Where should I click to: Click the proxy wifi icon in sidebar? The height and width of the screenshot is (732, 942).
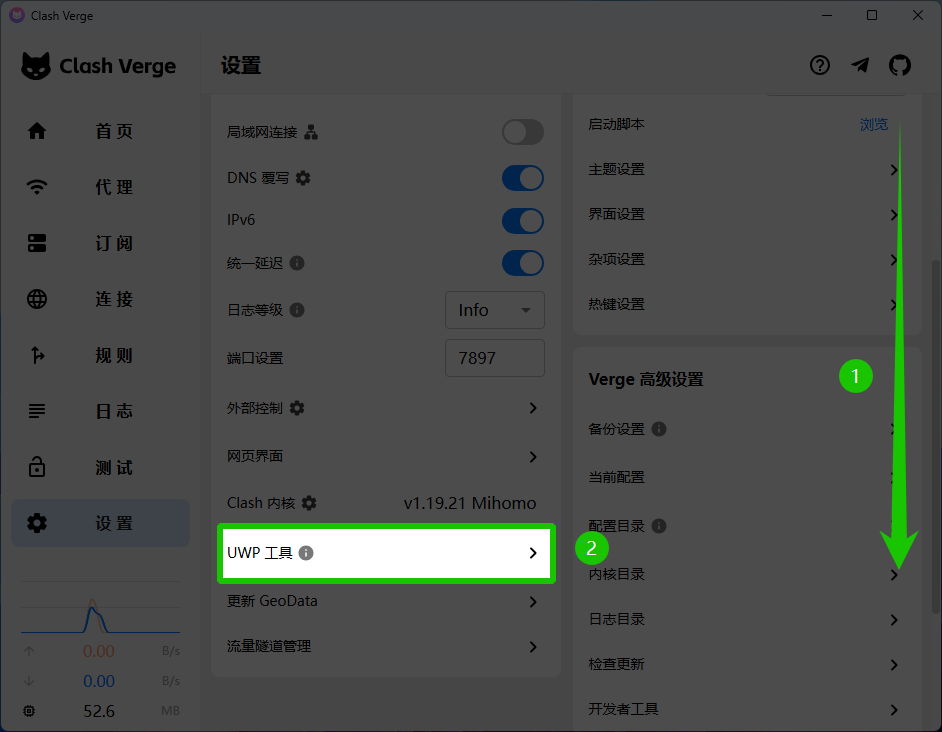(x=37, y=187)
